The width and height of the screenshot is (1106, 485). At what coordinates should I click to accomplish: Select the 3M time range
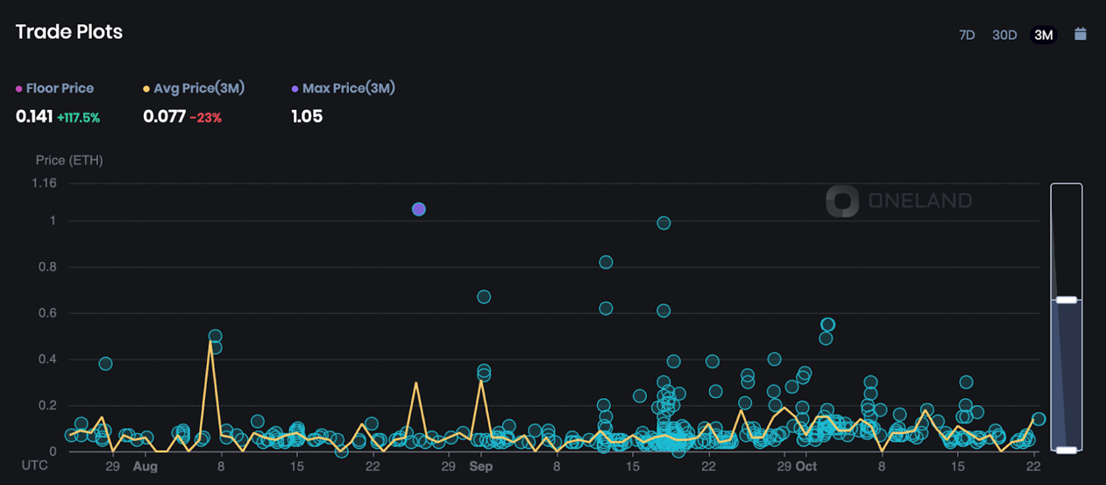tap(1043, 35)
